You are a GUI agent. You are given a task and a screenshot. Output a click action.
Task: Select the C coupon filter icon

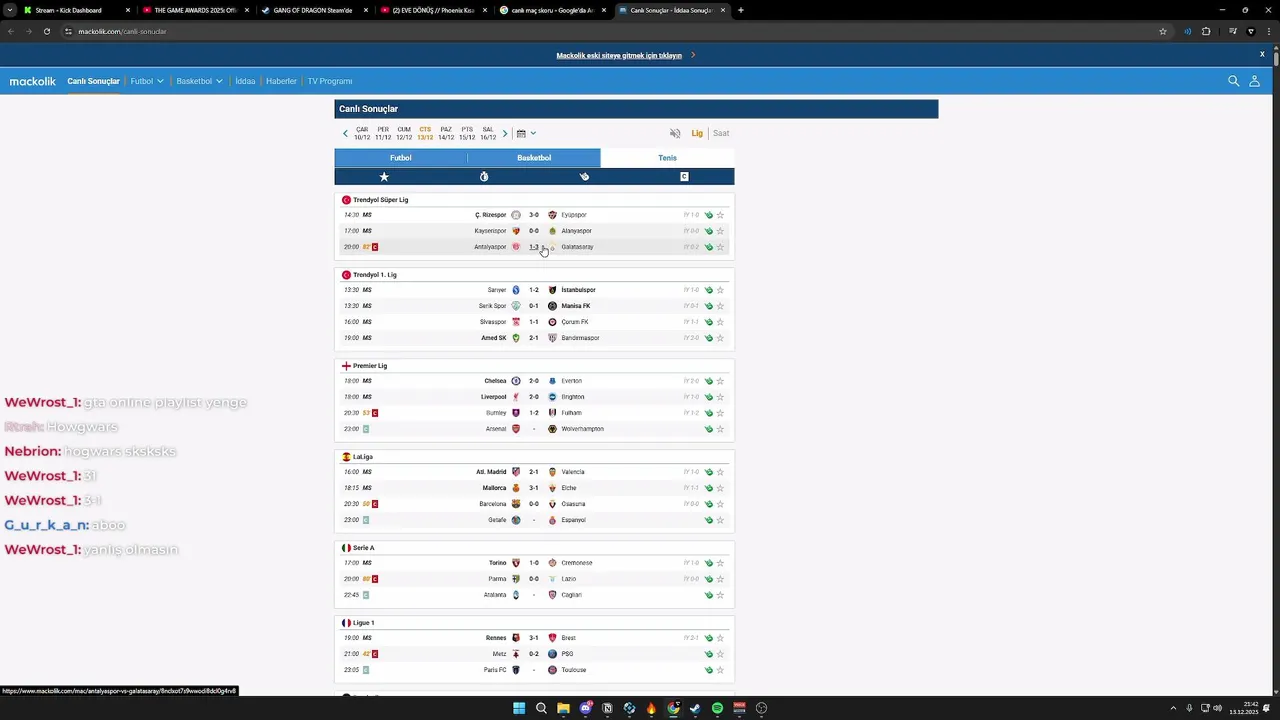tap(684, 176)
